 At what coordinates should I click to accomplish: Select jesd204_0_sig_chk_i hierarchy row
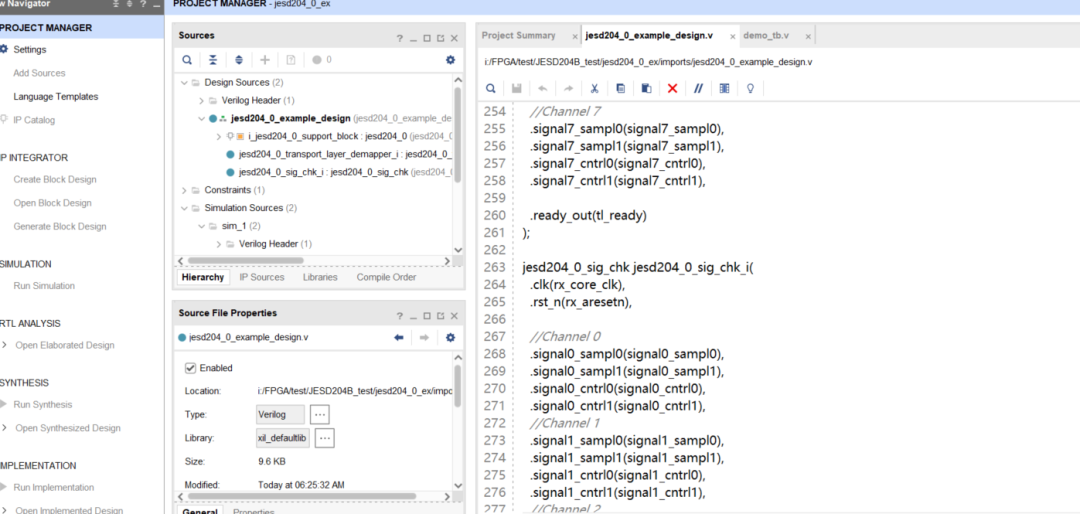340,172
